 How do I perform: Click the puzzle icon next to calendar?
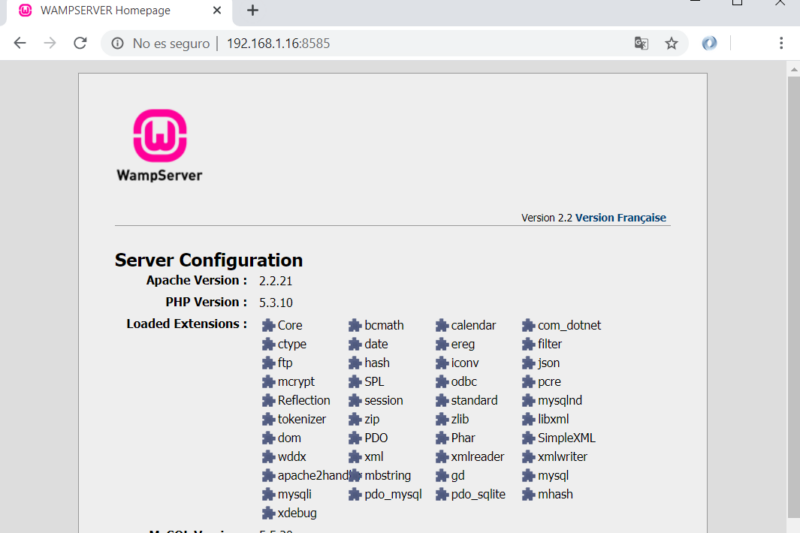pyautogui.click(x=442, y=325)
